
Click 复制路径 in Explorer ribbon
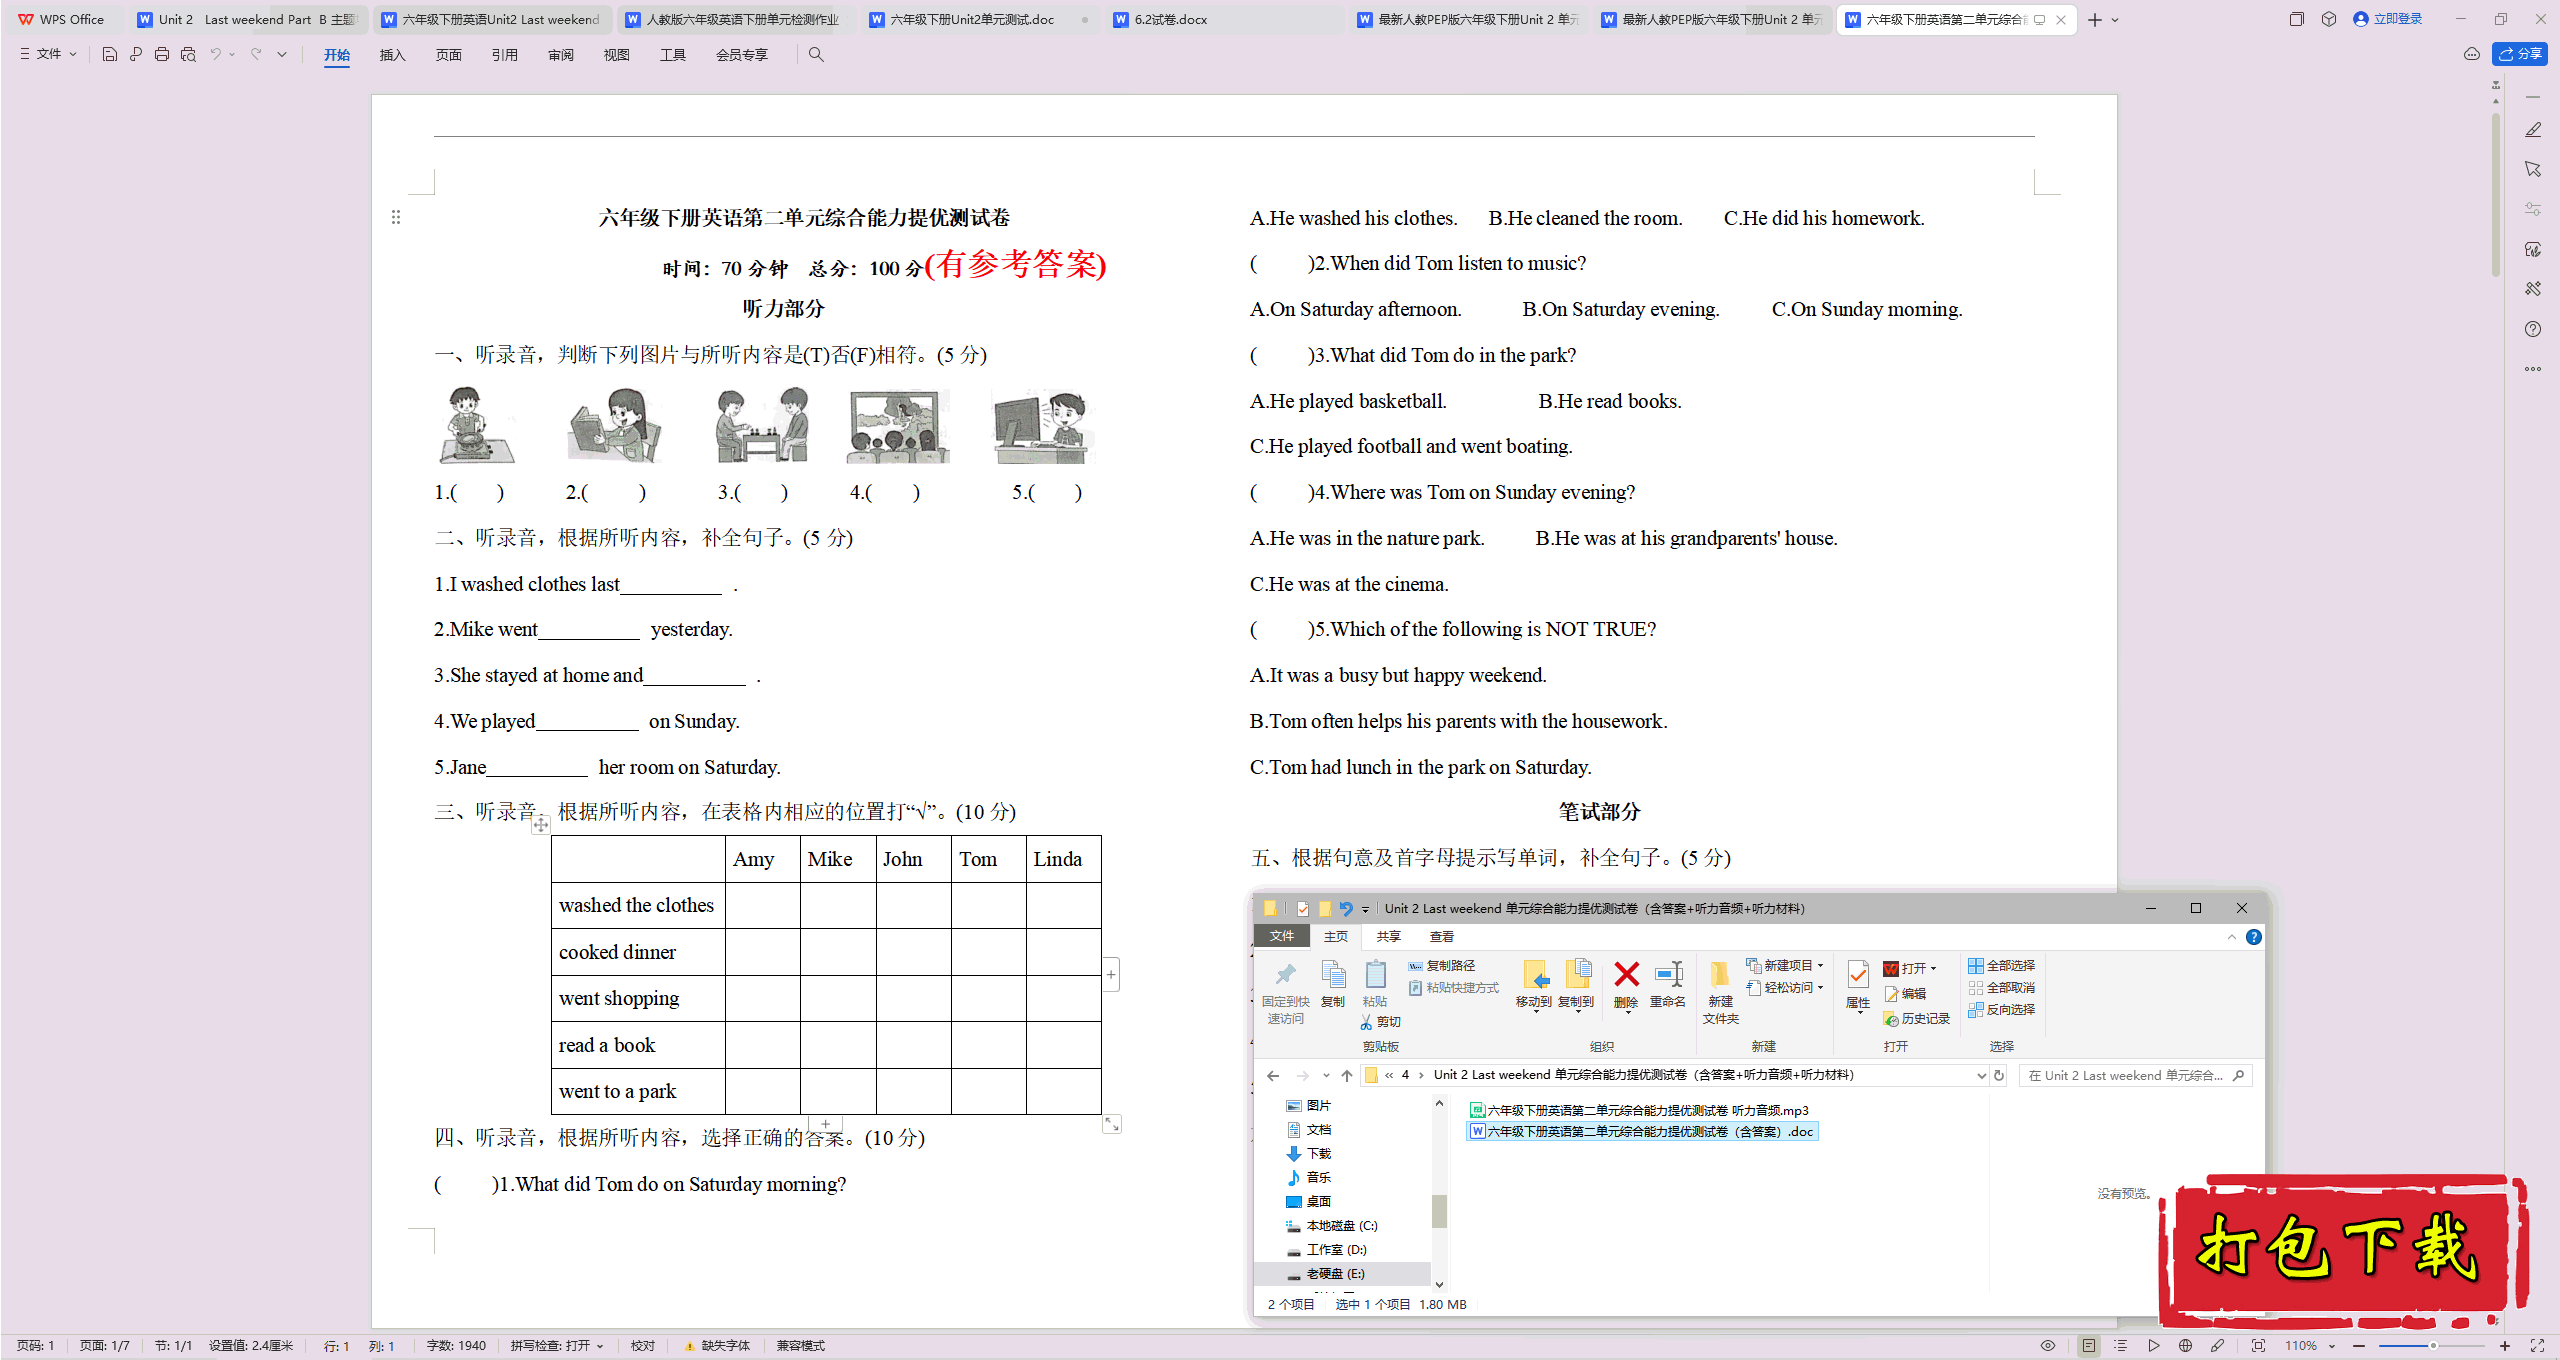click(1441, 966)
